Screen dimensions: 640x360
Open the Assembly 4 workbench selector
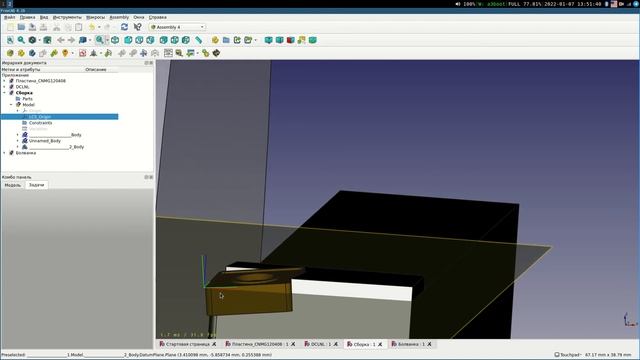click(x=177, y=27)
